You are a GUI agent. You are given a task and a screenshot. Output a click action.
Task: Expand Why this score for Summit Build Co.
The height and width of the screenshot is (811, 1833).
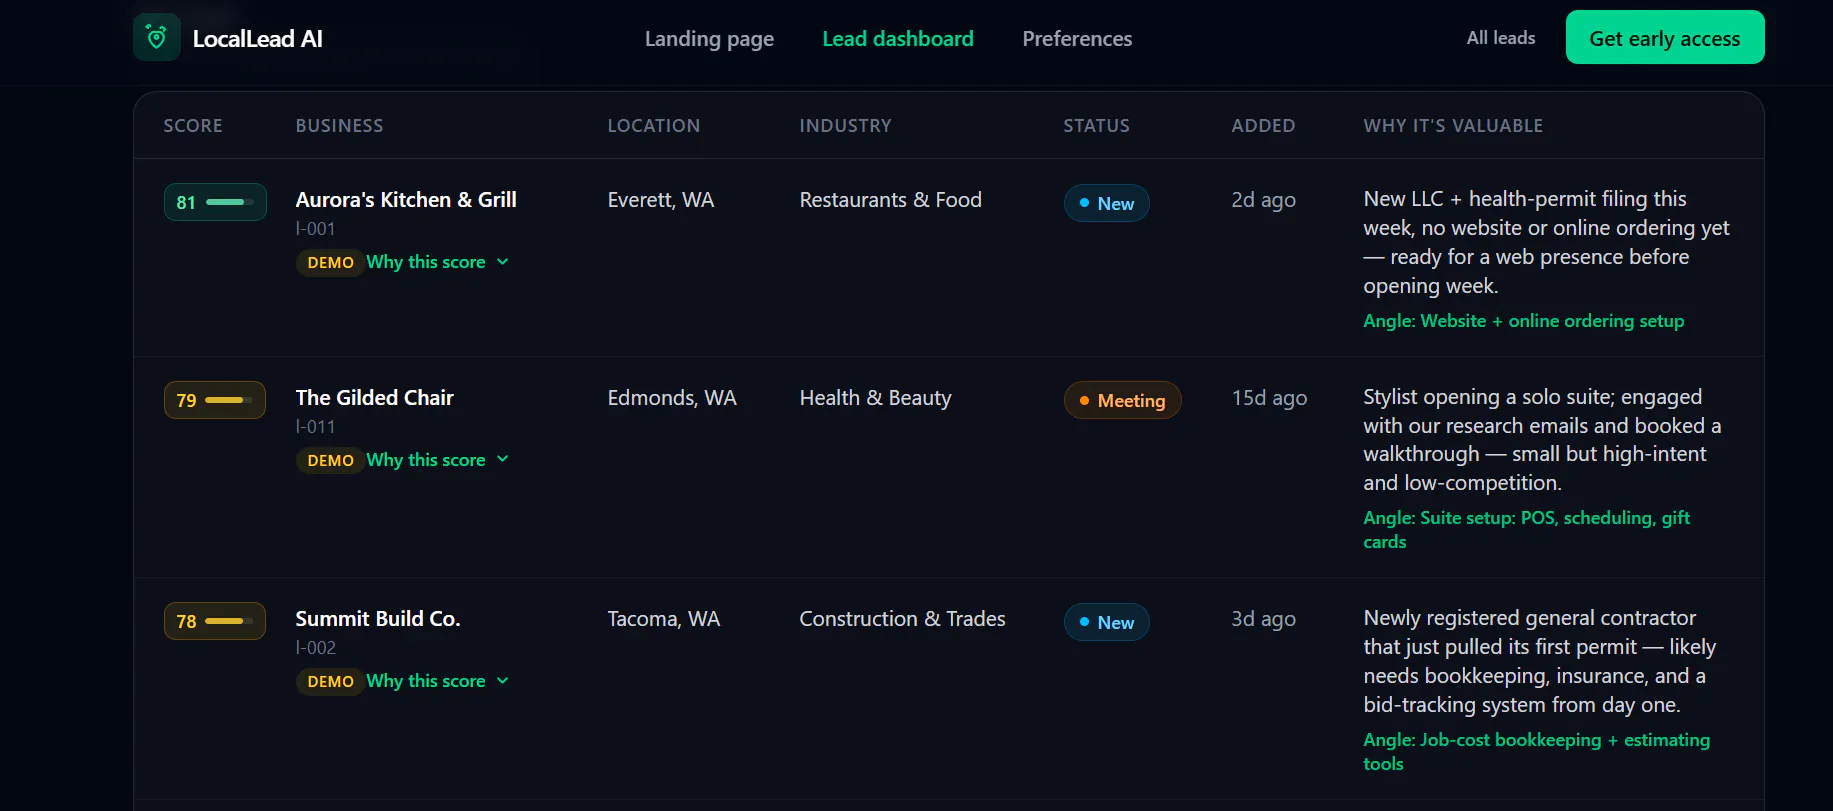(x=438, y=681)
